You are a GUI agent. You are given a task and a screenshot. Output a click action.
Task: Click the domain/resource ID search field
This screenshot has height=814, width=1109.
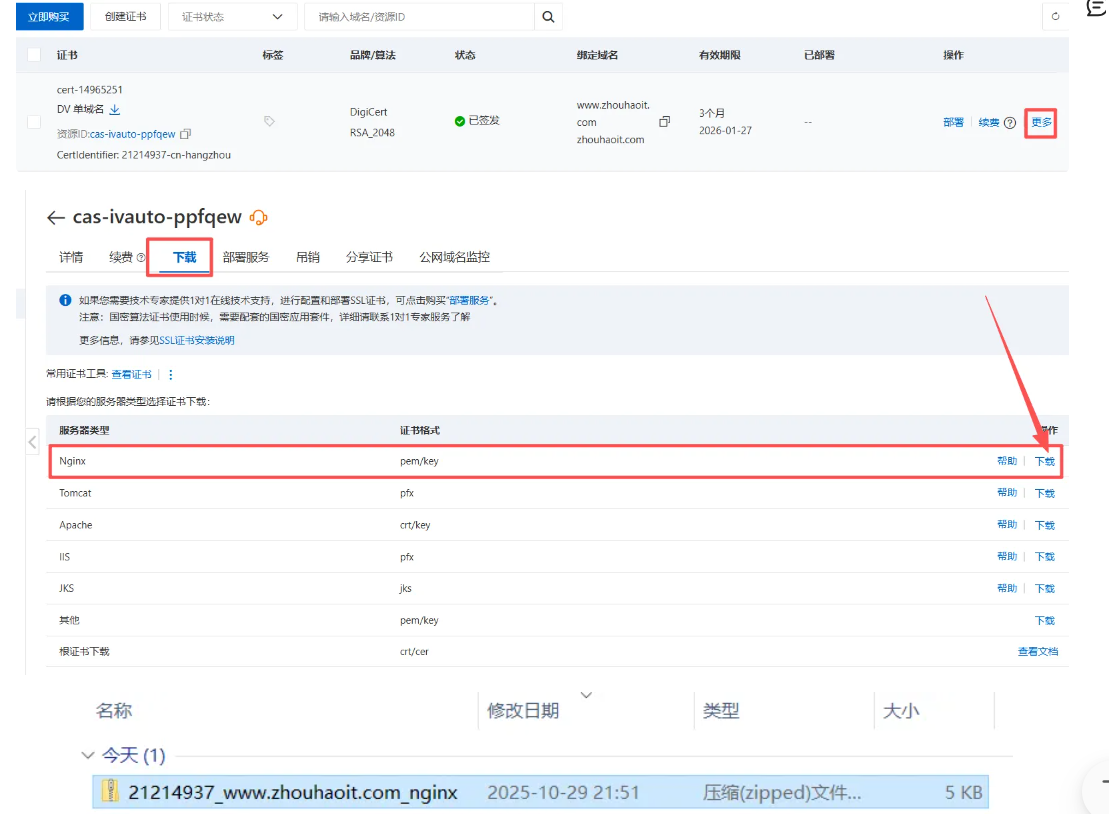point(420,17)
